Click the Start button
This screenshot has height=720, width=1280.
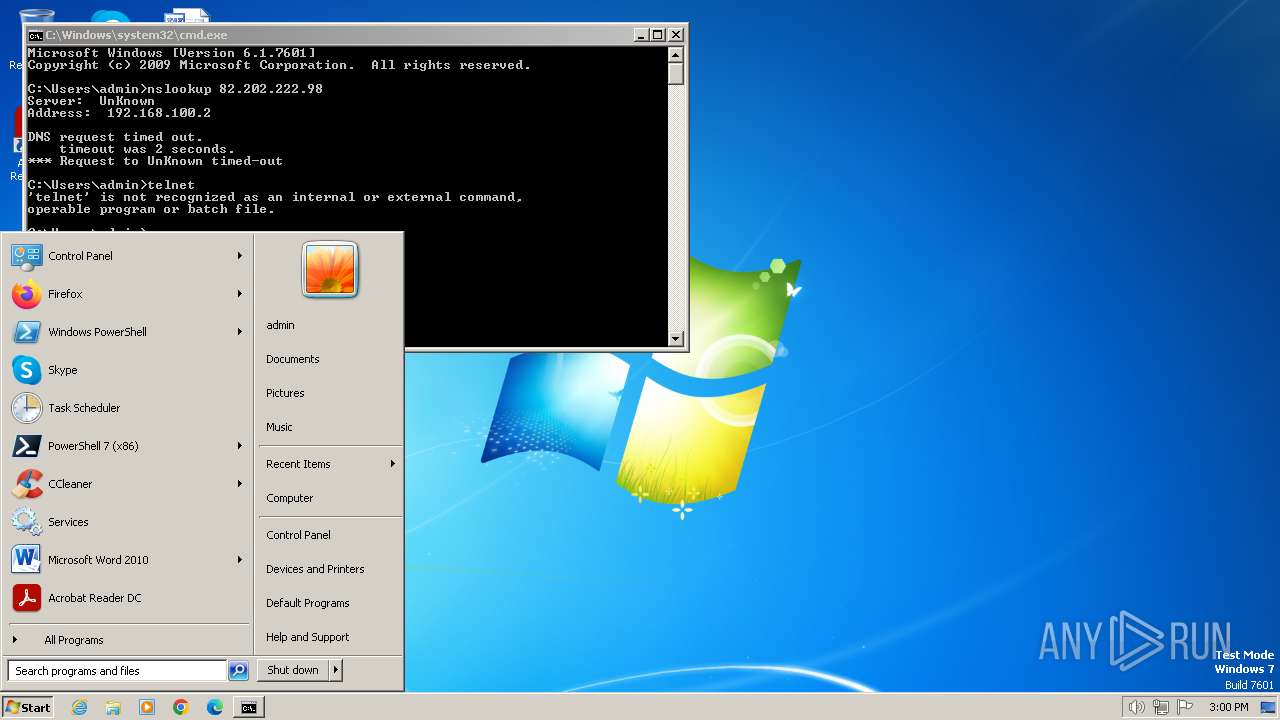tap(28, 707)
